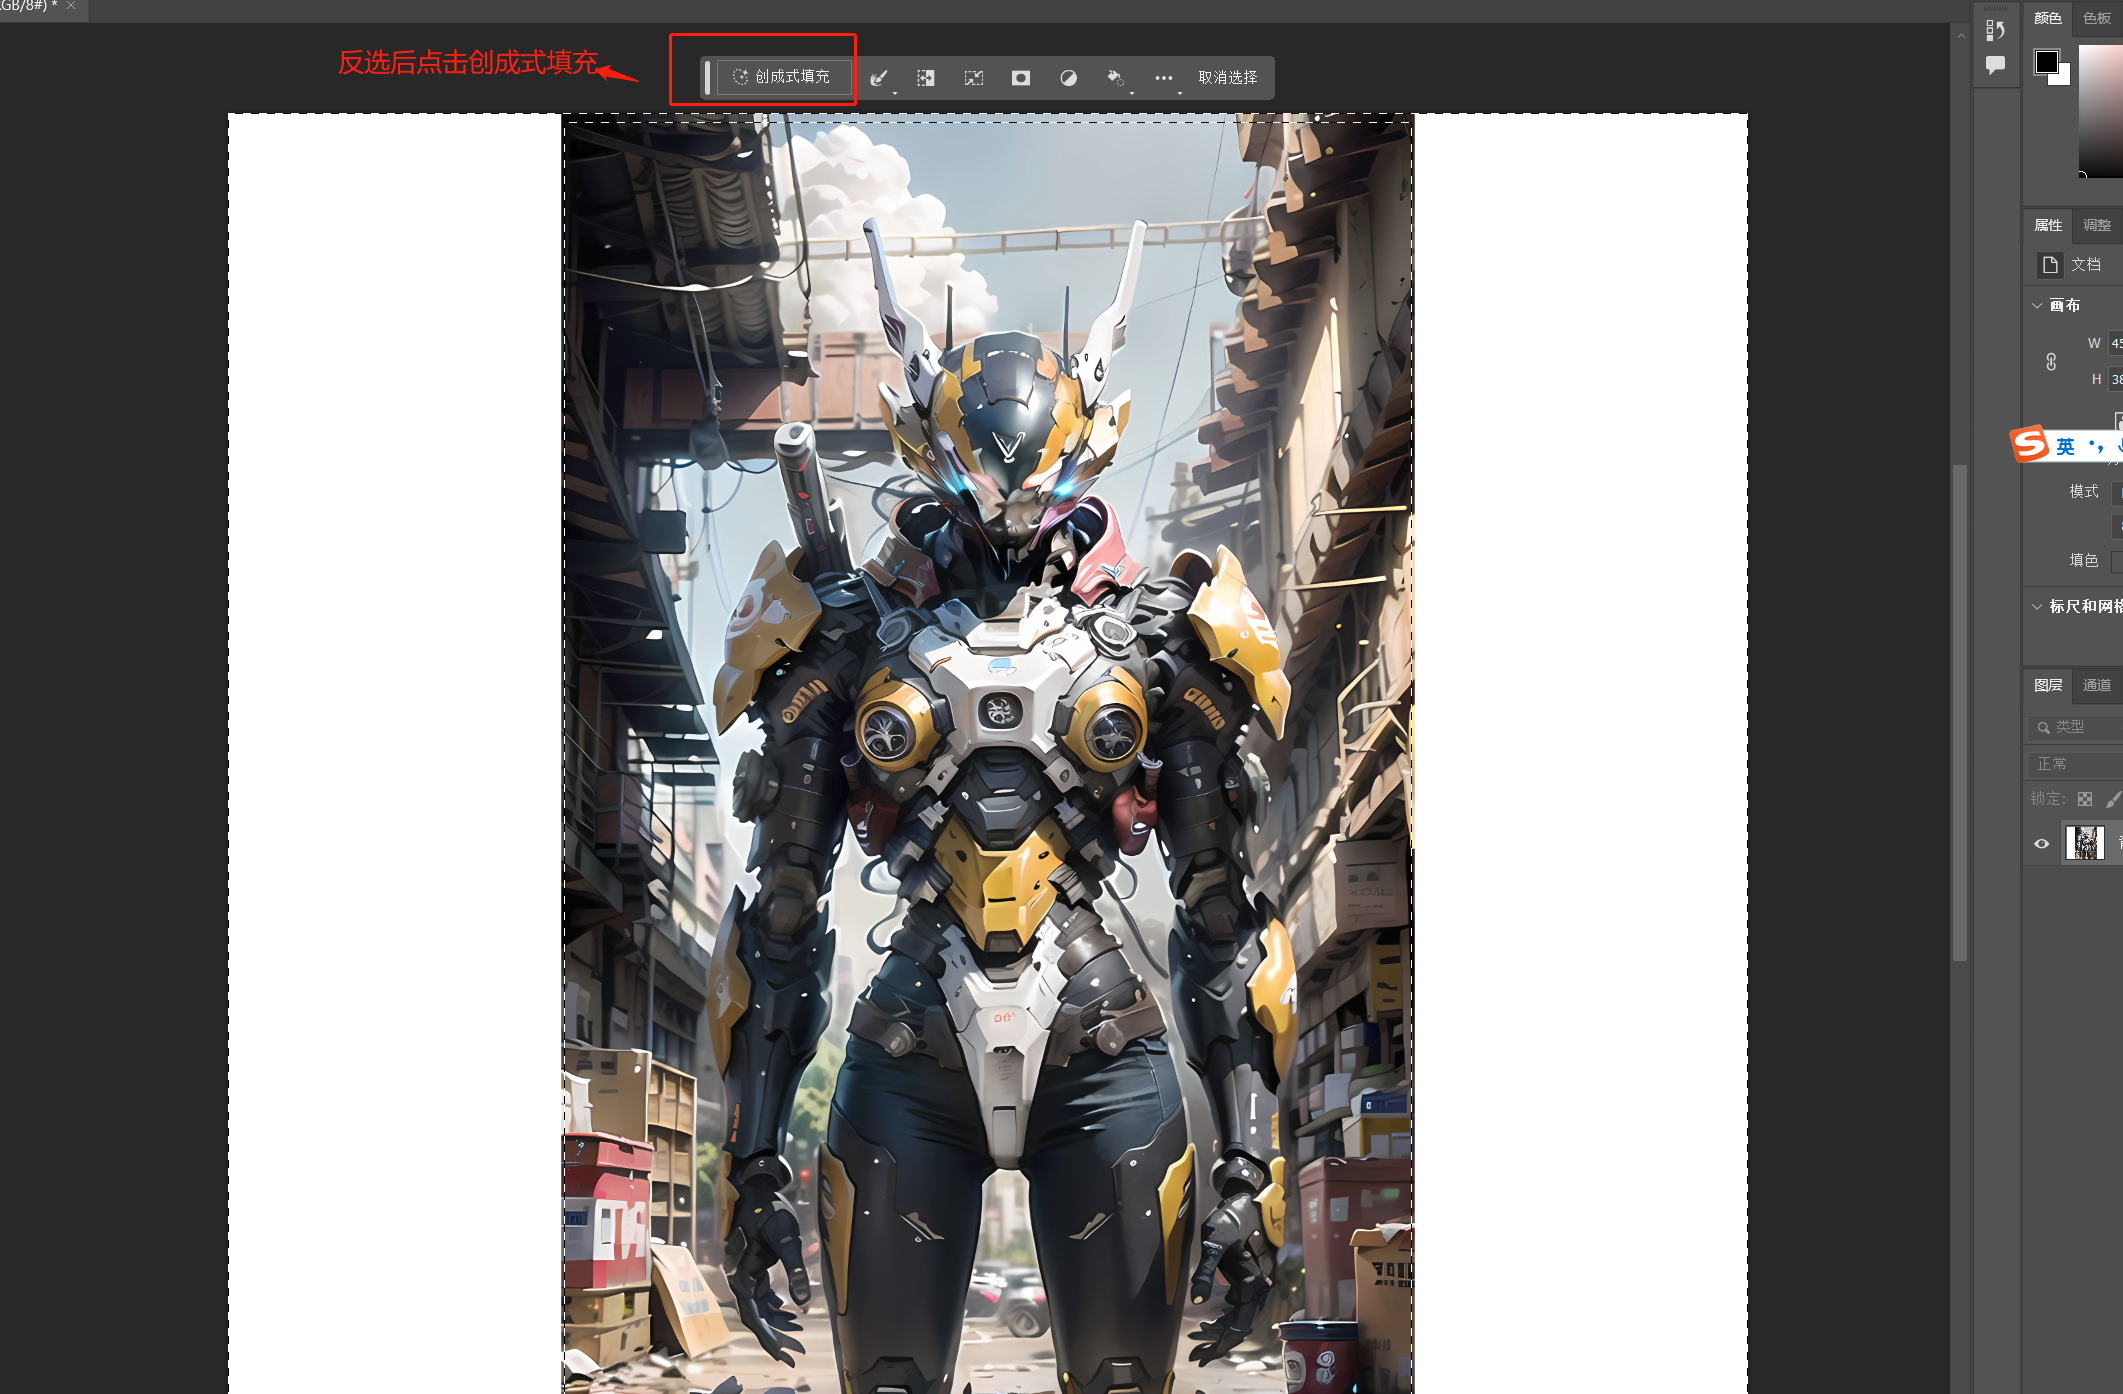This screenshot has width=2123, height=1394.
Task: Click the white background color swatch
Action: [2063, 78]
